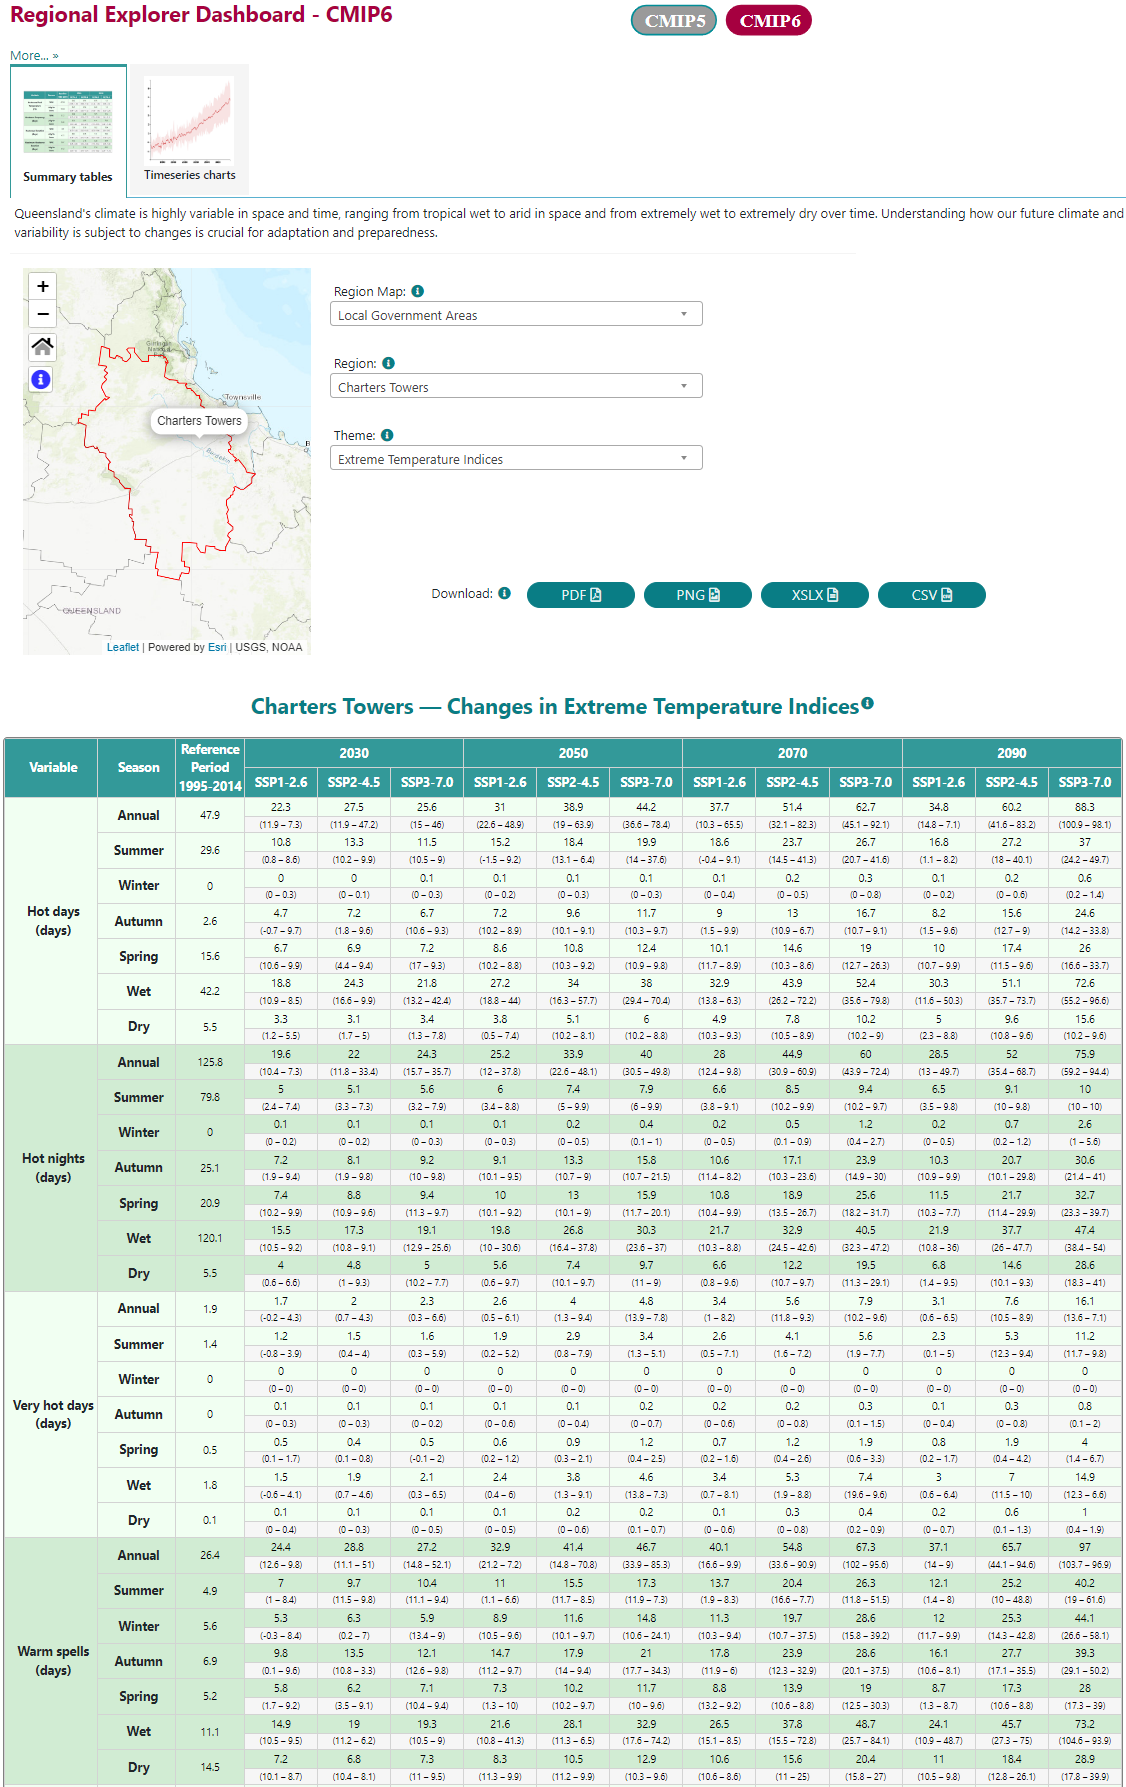This screenshot has width=1126, height=1787.
Task: Zoom out on the region map
Action: (42, 313)
